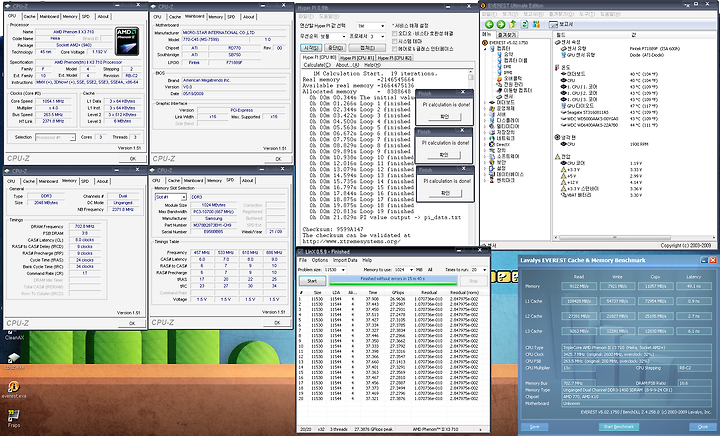Switch to Hyper PI [CPU #2] tab
The image size is (720, 436).
pos(394,58)
